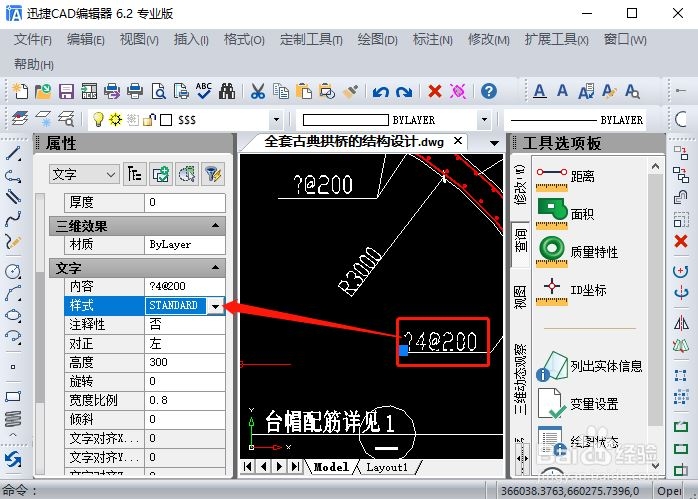Open the 文字 object type dropdown
Image resolution: width=698 pixels, height=499 pixels.
[84, 174]
